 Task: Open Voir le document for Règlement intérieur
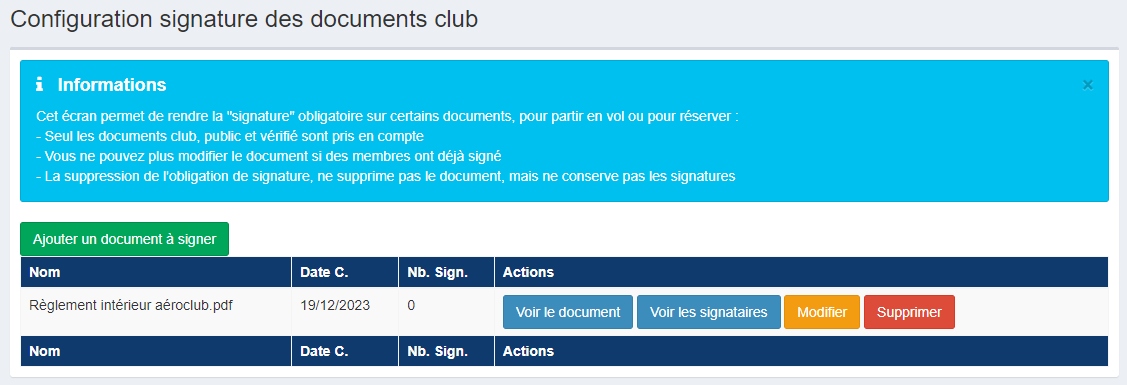(568, 312)
